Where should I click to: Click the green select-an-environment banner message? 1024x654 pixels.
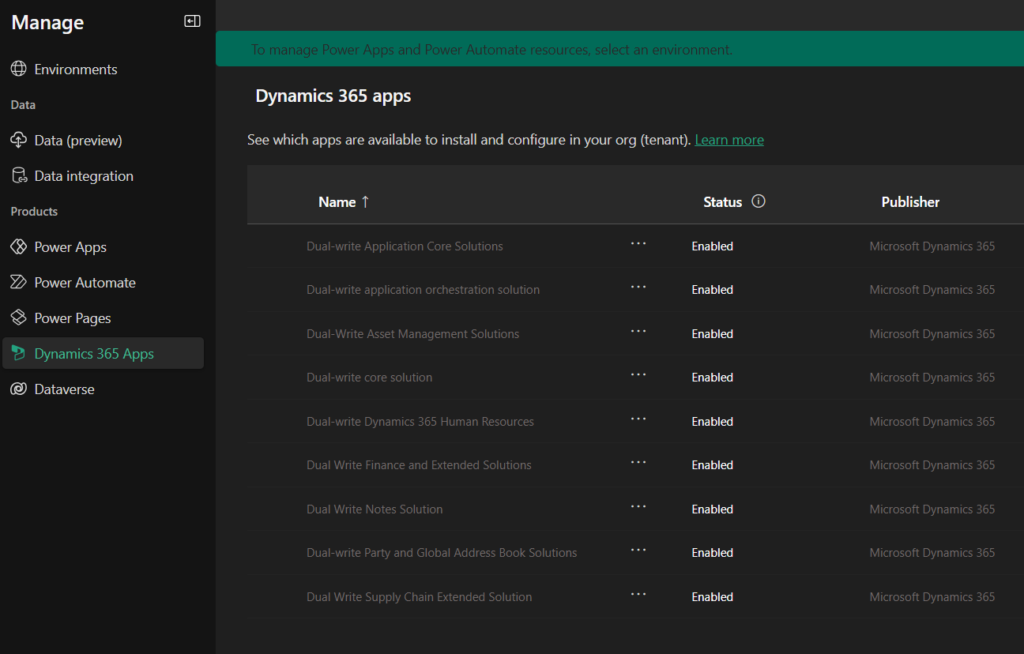pos(492,50)
